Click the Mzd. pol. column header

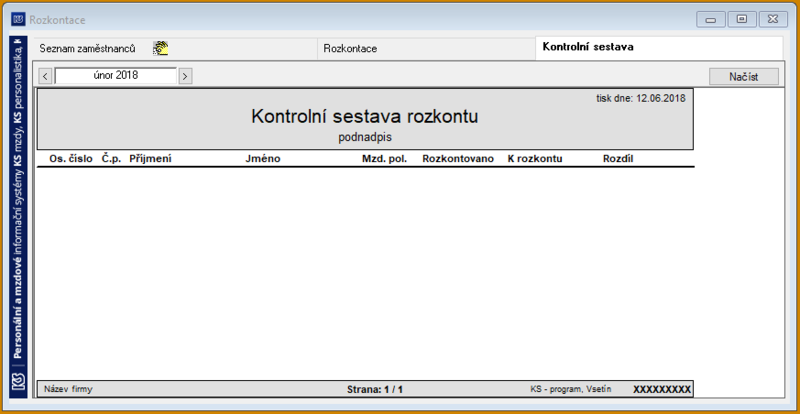384,159
